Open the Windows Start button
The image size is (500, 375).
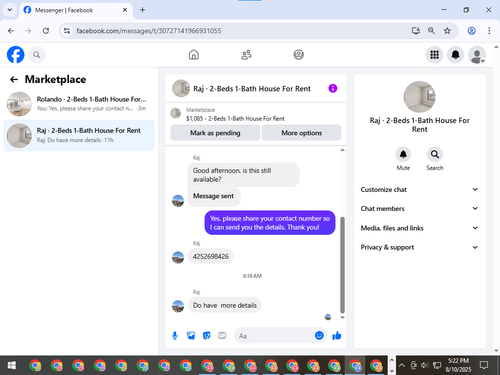pos(12,365)
